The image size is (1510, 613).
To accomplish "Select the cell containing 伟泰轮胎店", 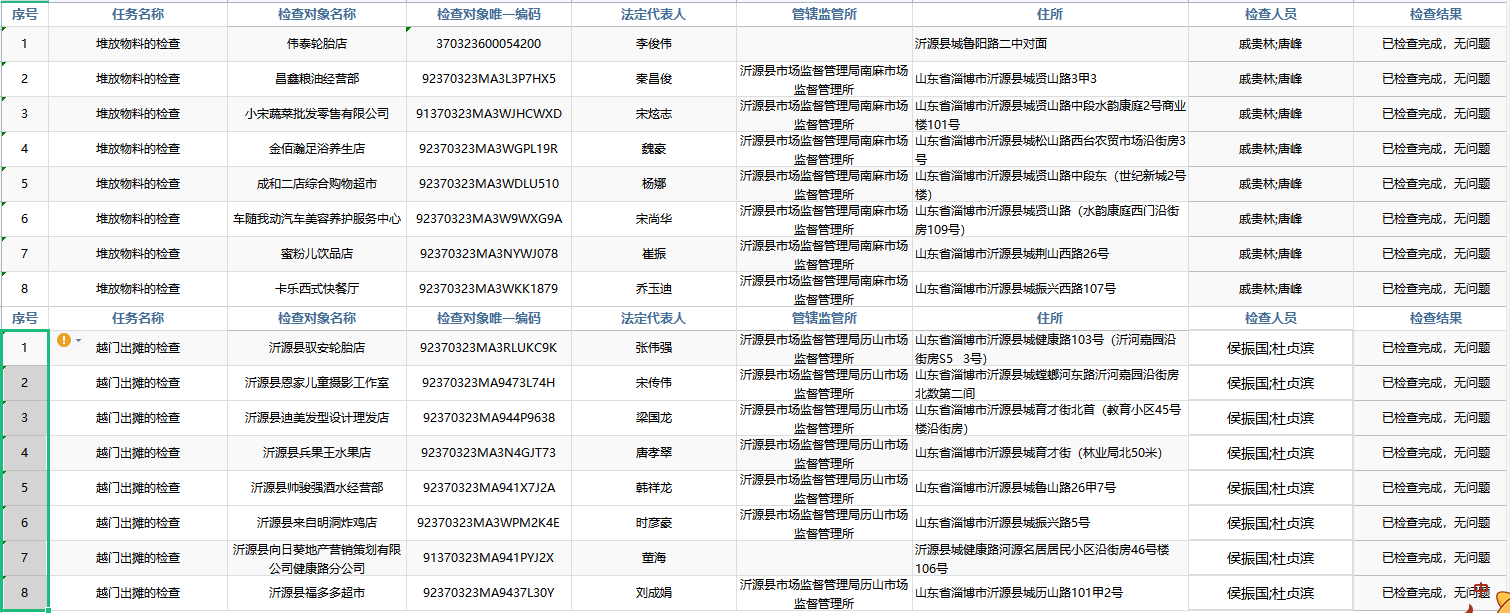I will click(316, 44).
